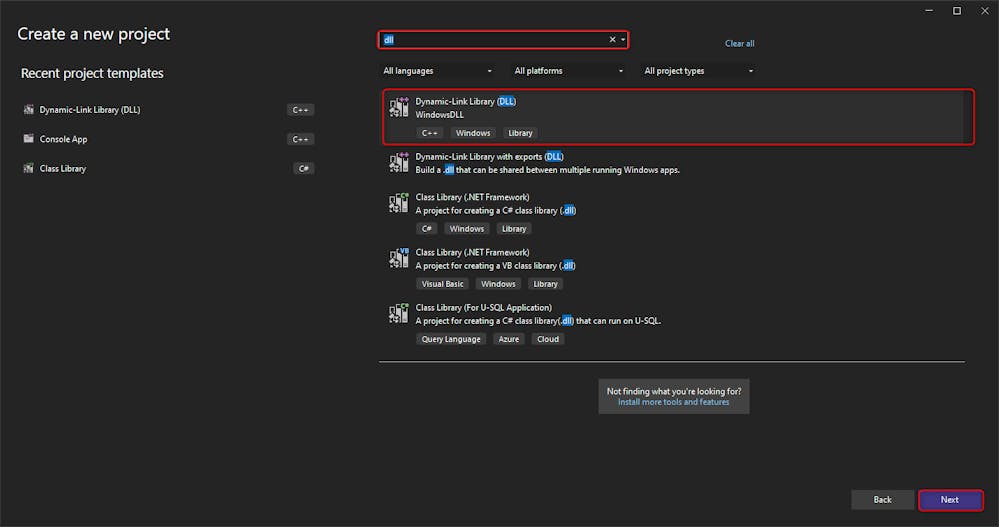The image size is (999, 527).
Task: Click C++ badge beside recent Dynamic-Link Library
Action: coord(300,110)
